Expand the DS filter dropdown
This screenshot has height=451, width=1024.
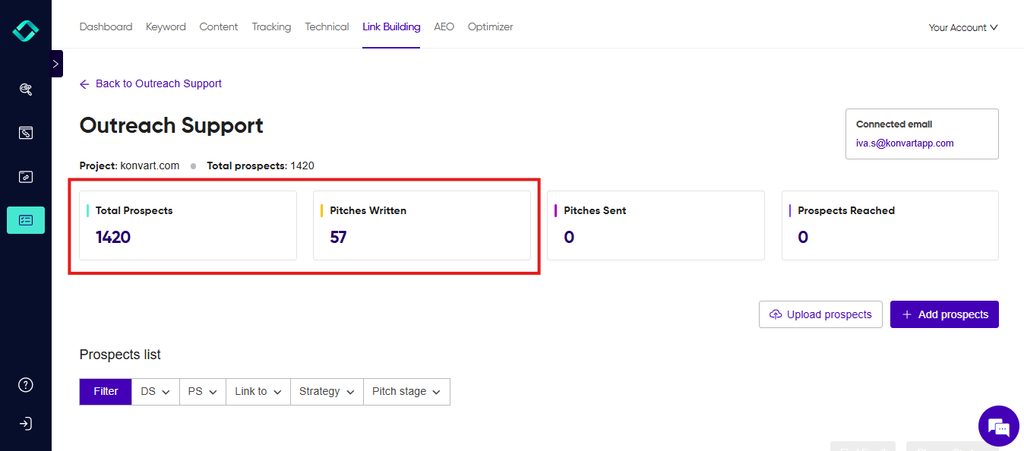point(155,392)
